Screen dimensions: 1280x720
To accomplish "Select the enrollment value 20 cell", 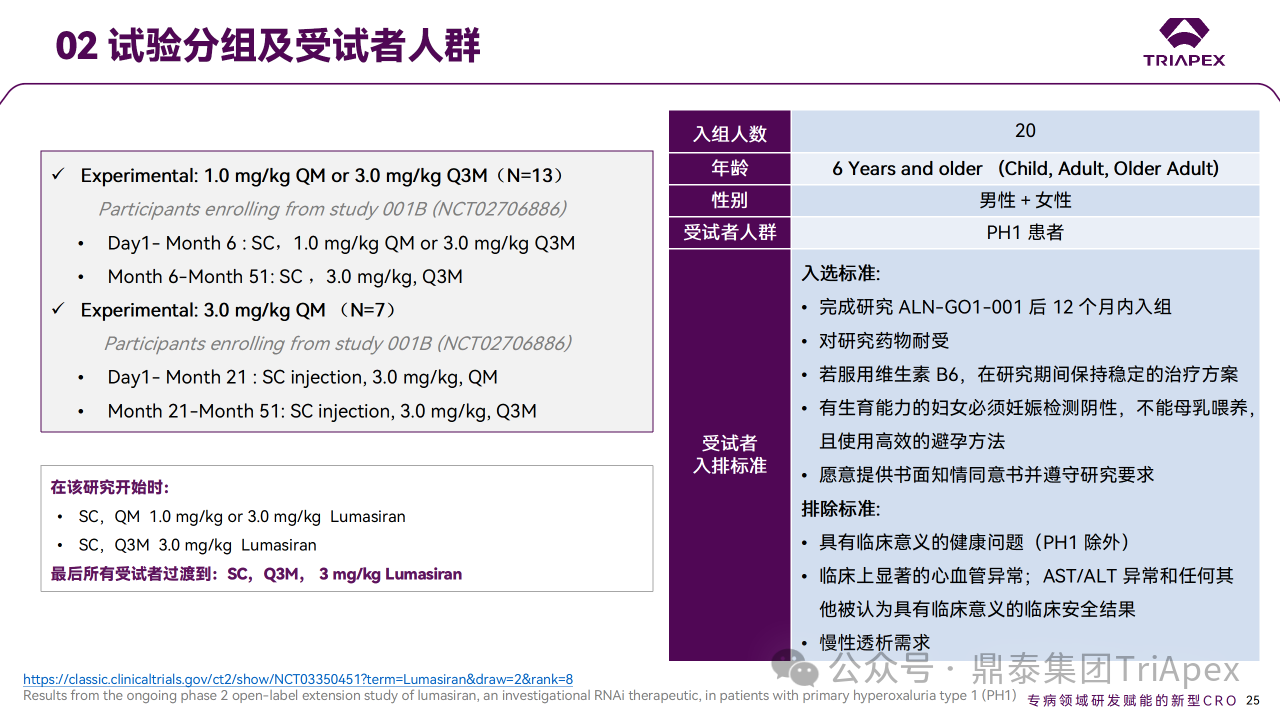I will pyautogui.click(x=1025, y=131).
